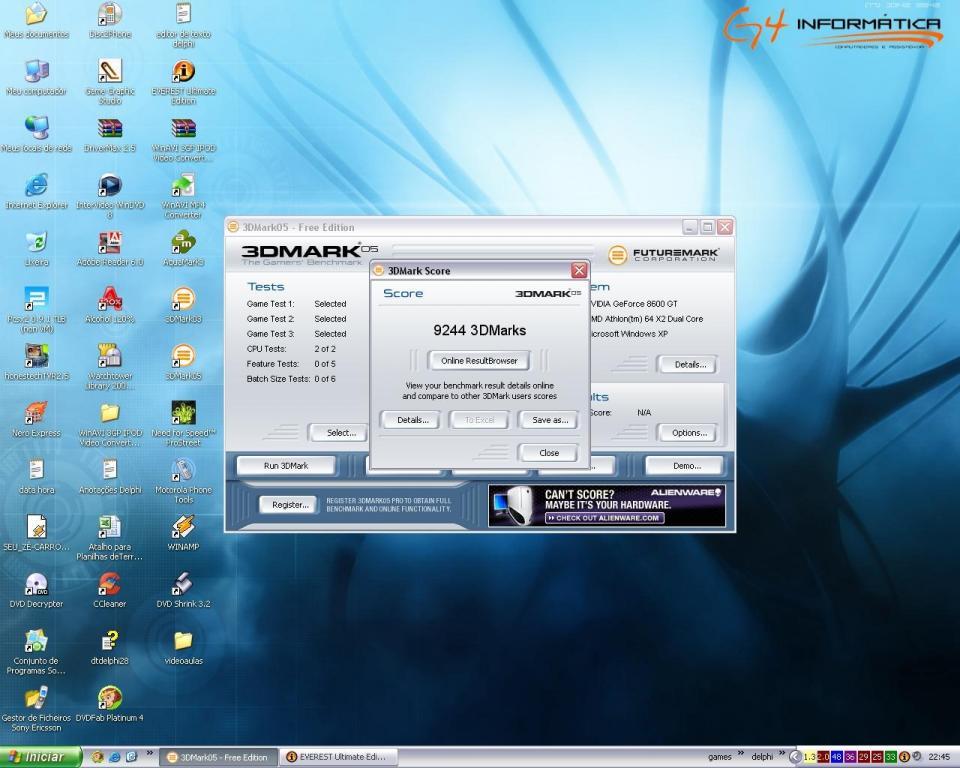The height and width of the screenshot is (768, 960).
Task: Select the Anotações Delphi document icon
Action: click(110, 476)
